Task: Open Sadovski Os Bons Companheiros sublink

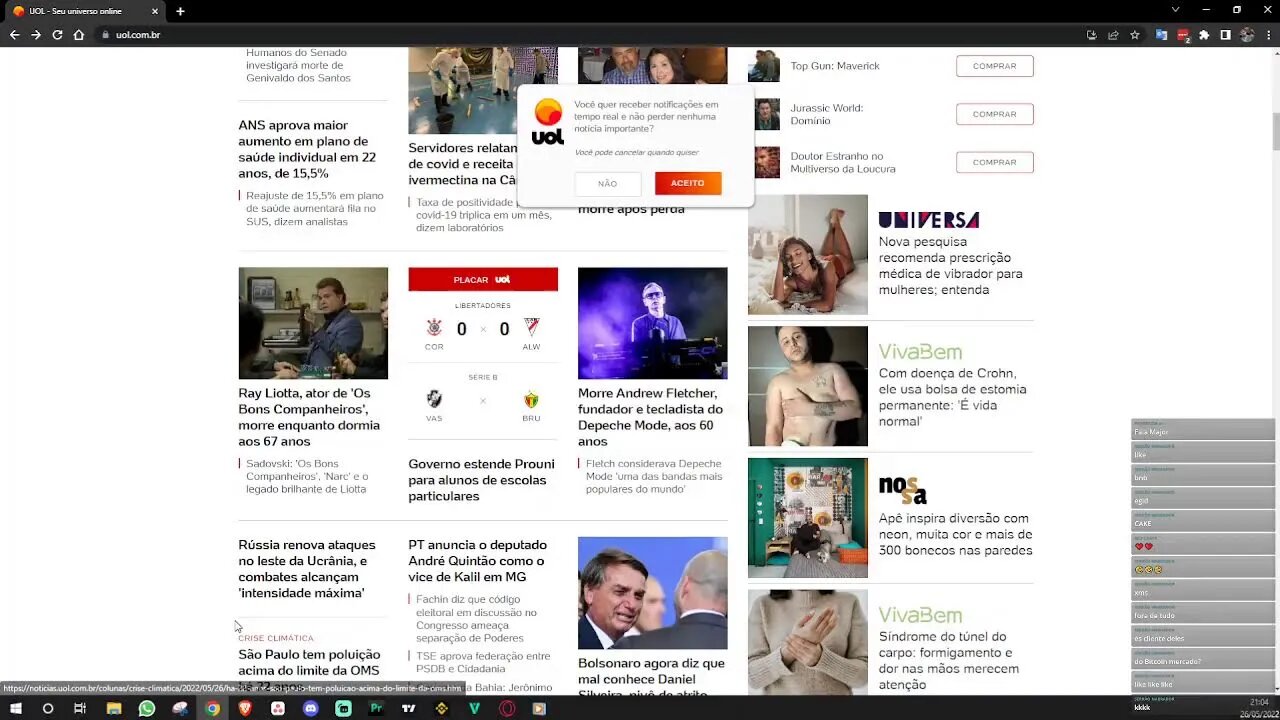Action: pyautogui.click(x=307, y=476)
